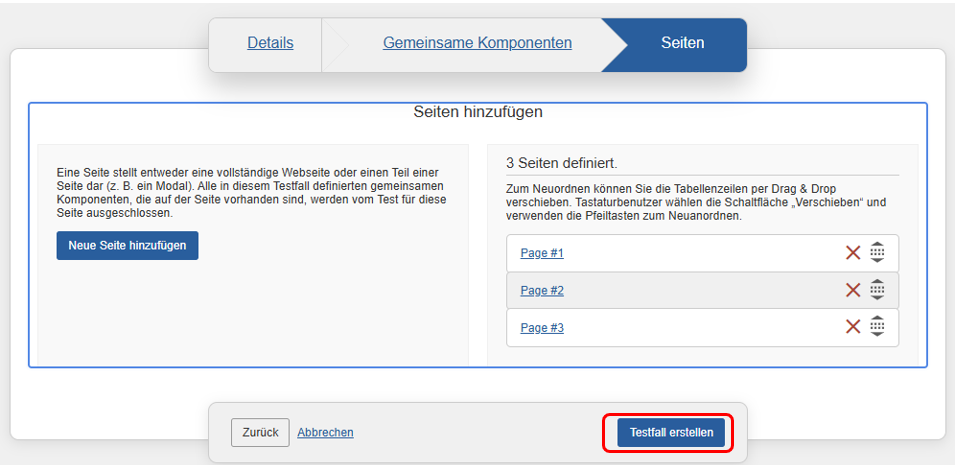The width and height of the screenshot is (955, 465).
Task: Activate the reorder handle on Page #2
Action: tap(877, 290)
